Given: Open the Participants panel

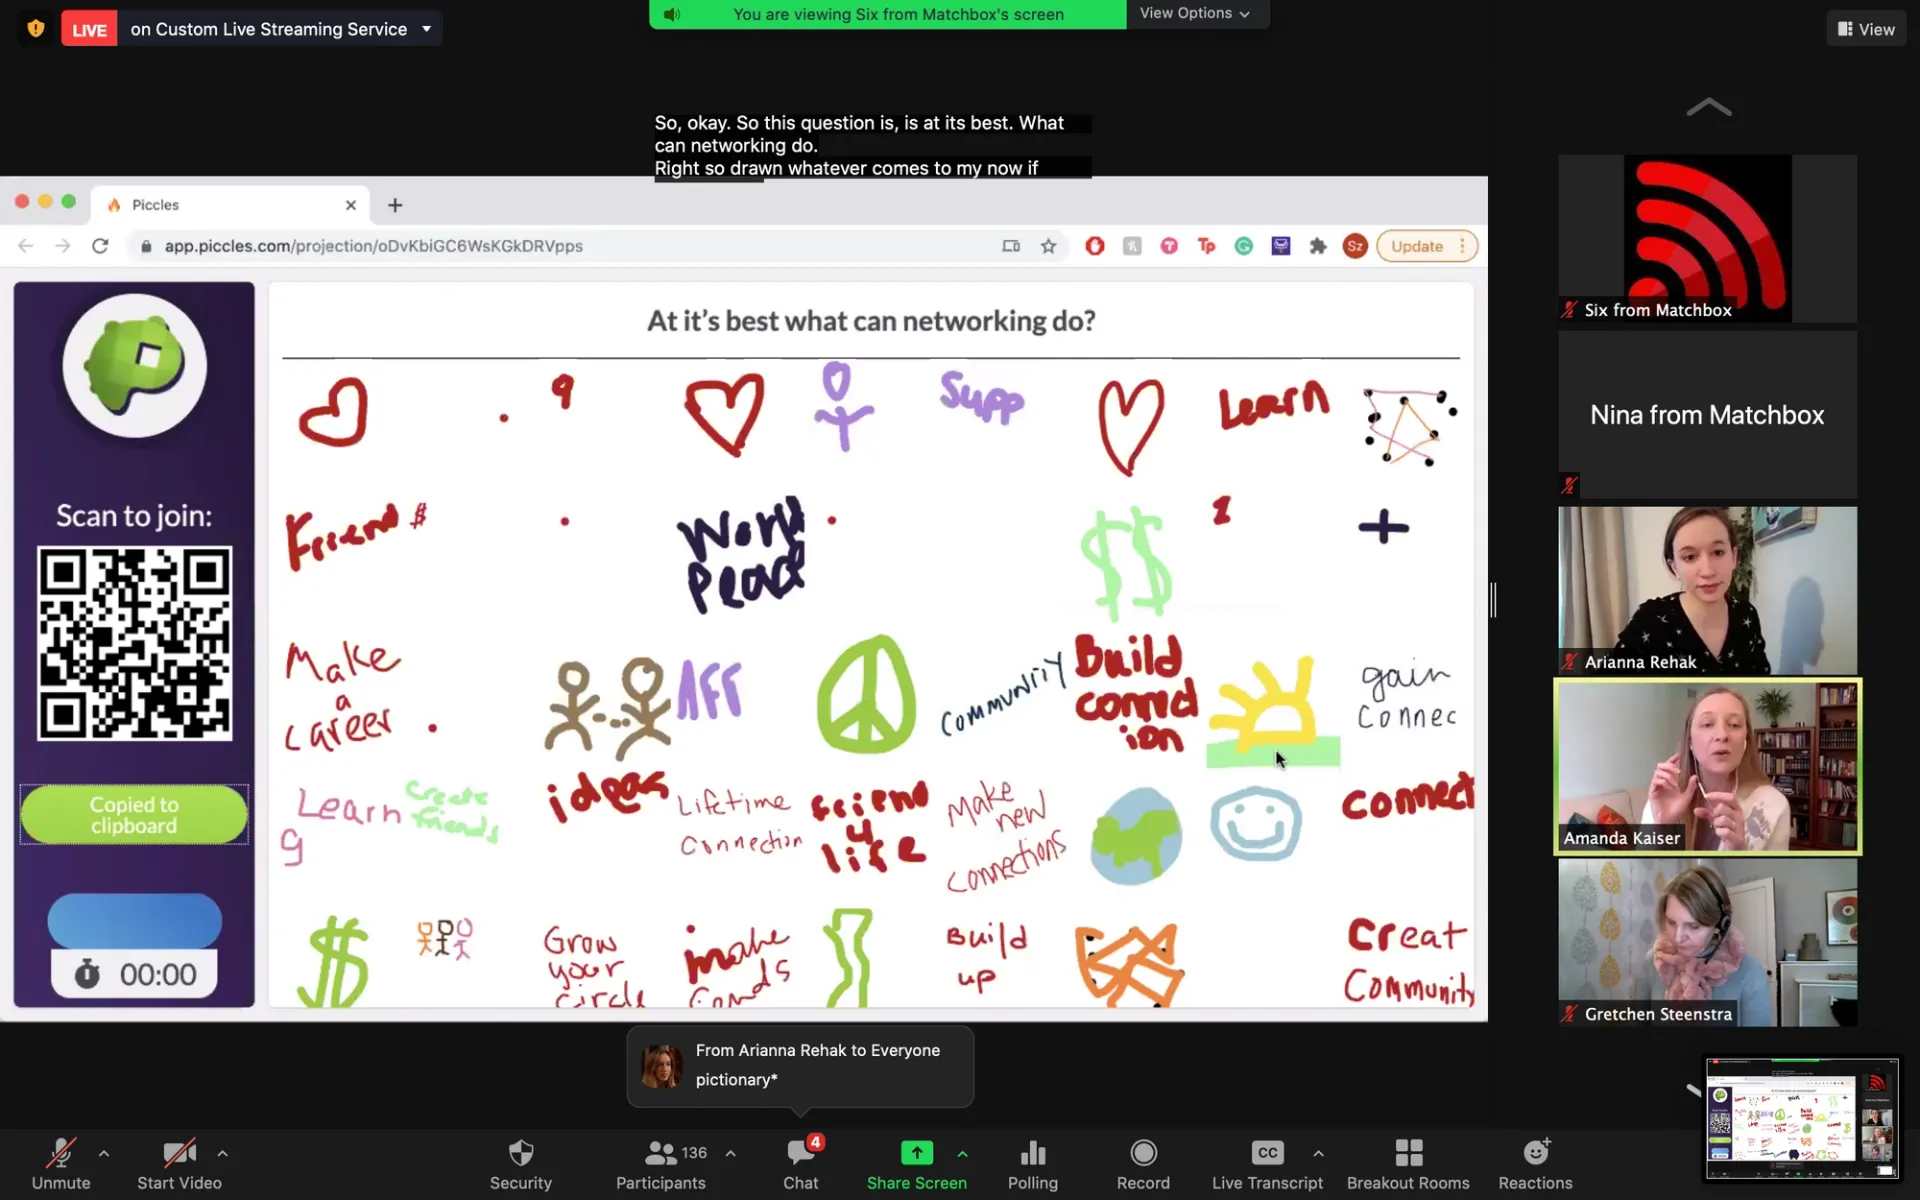Looking at the screenshot, I should 660,1154.
